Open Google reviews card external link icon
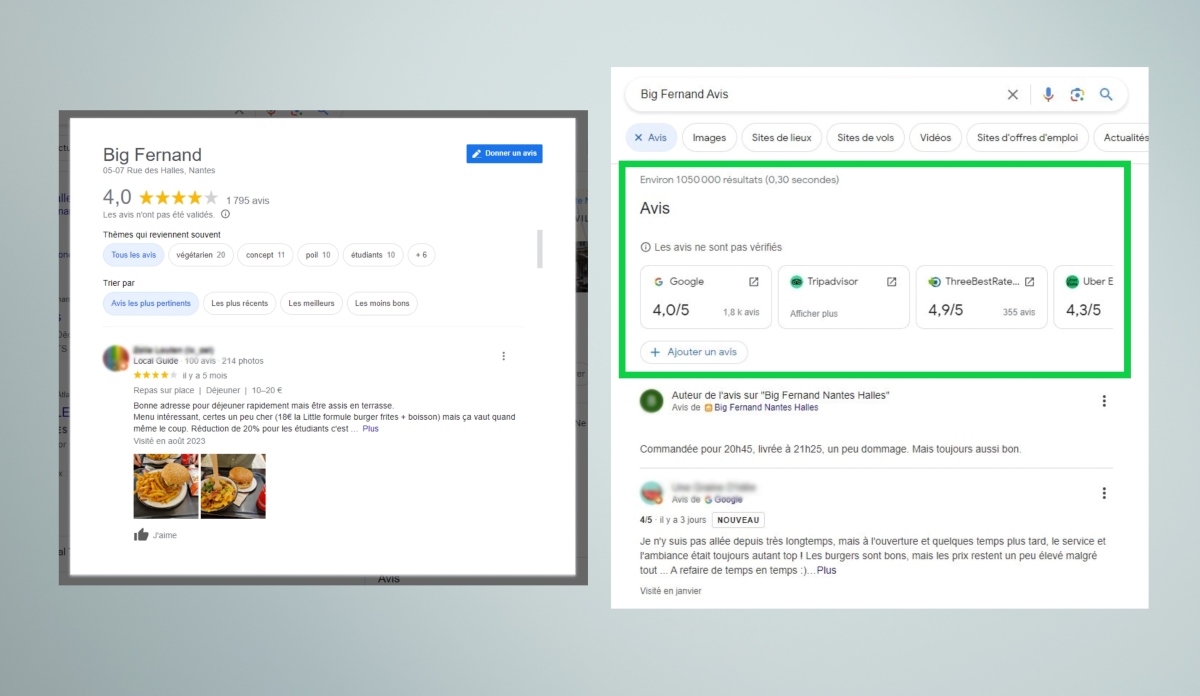 [754, 282]
